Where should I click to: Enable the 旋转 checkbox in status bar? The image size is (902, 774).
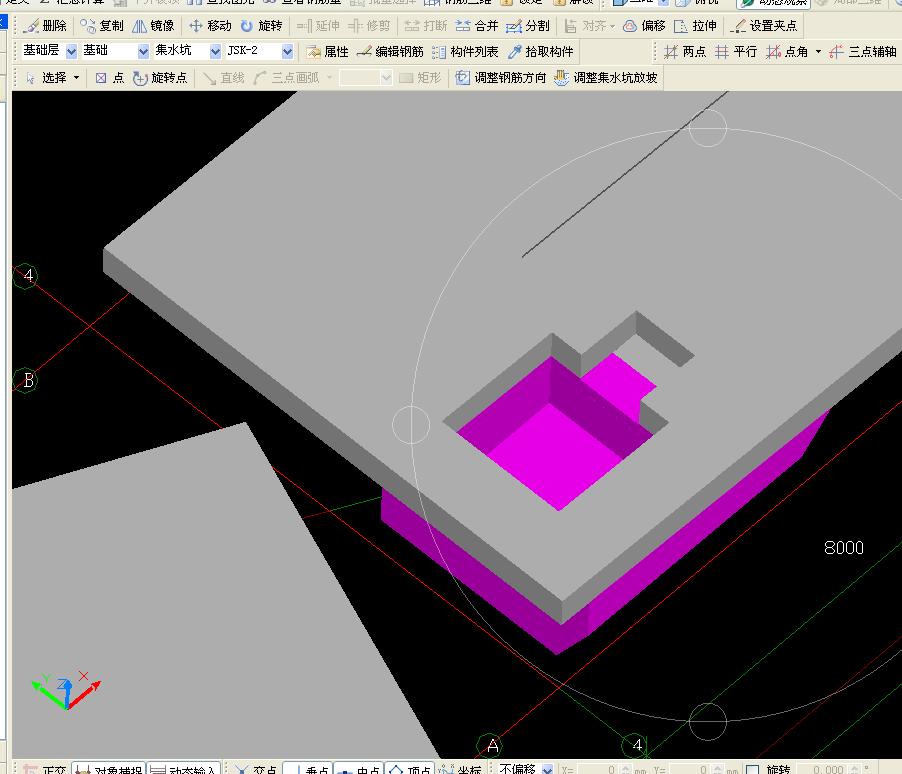753,769
